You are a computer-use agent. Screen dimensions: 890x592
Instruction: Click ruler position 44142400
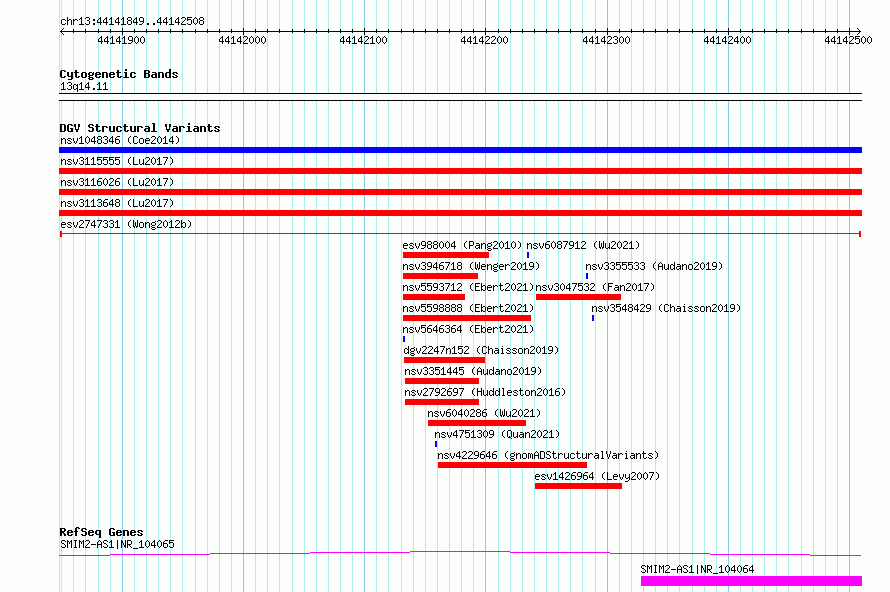[x=727, y=40]
